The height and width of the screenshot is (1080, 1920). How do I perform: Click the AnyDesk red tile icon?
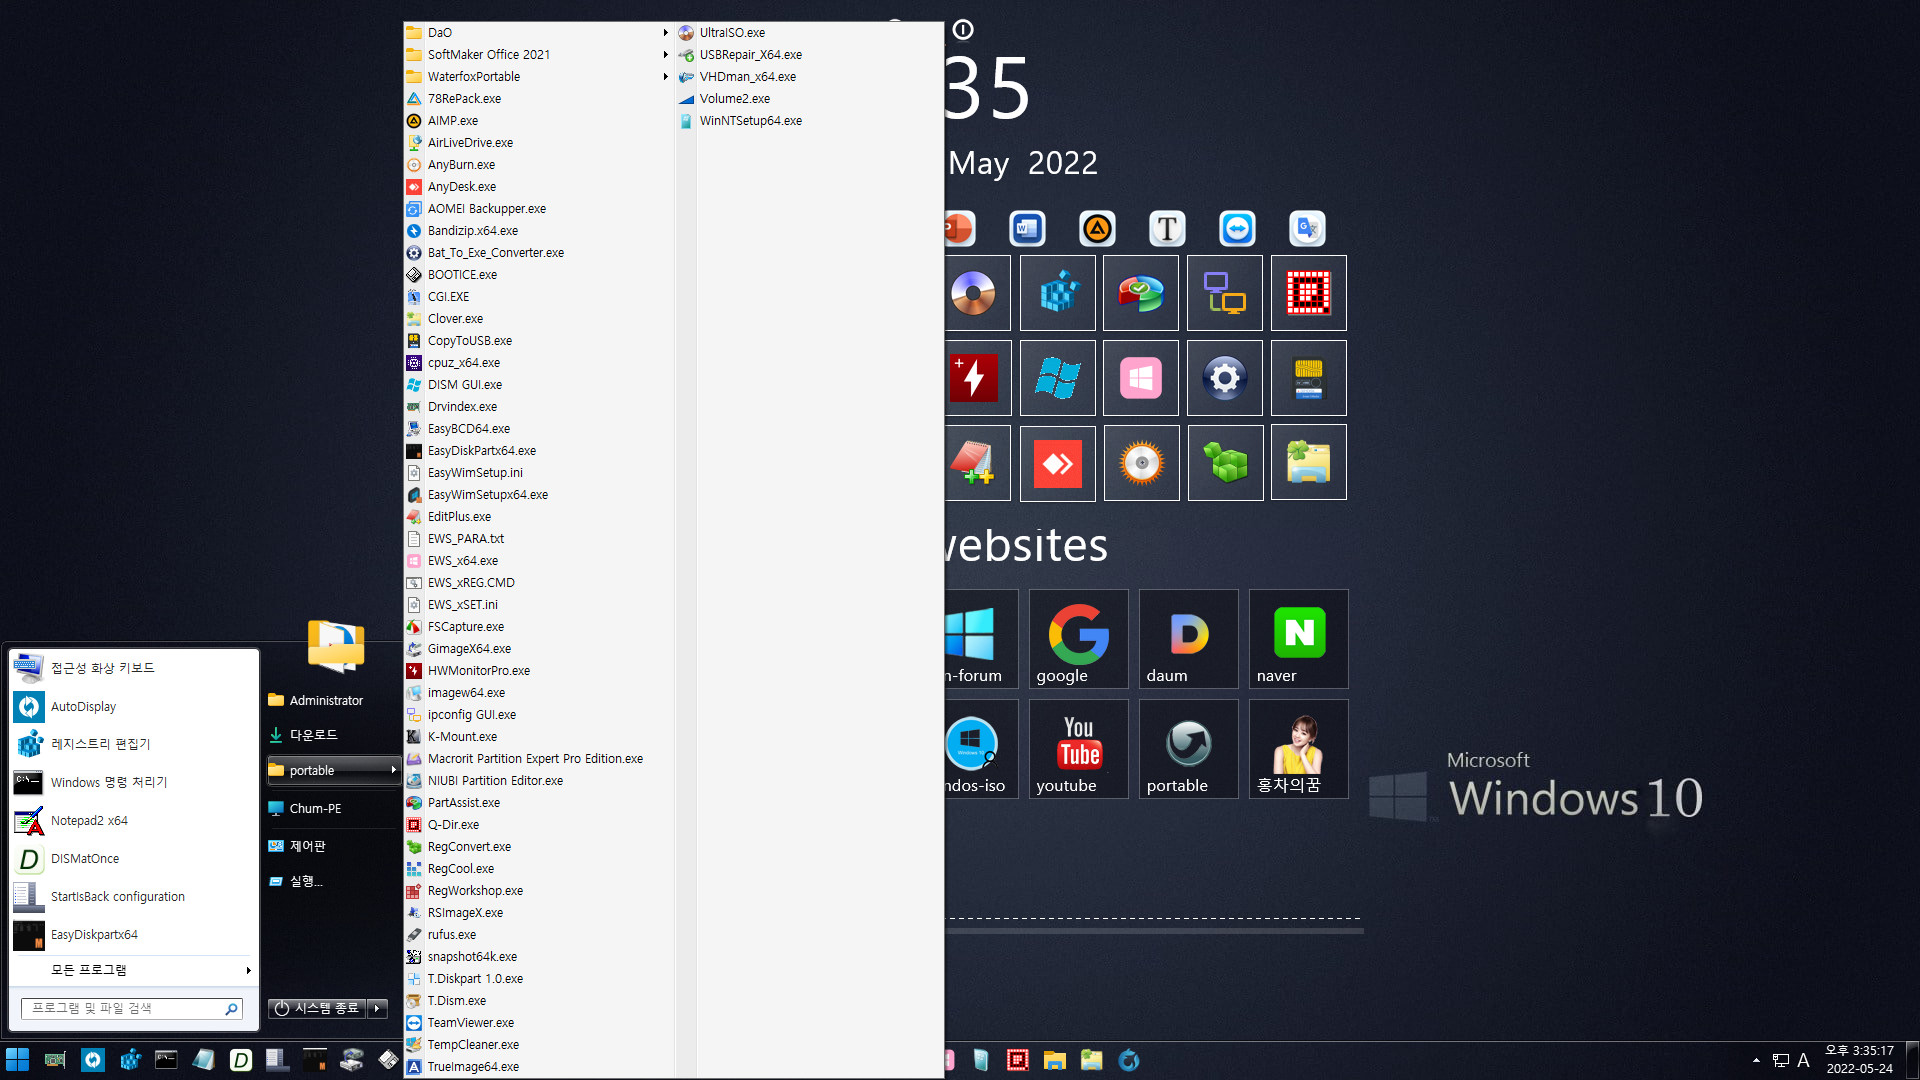[x=1057, y=463]
